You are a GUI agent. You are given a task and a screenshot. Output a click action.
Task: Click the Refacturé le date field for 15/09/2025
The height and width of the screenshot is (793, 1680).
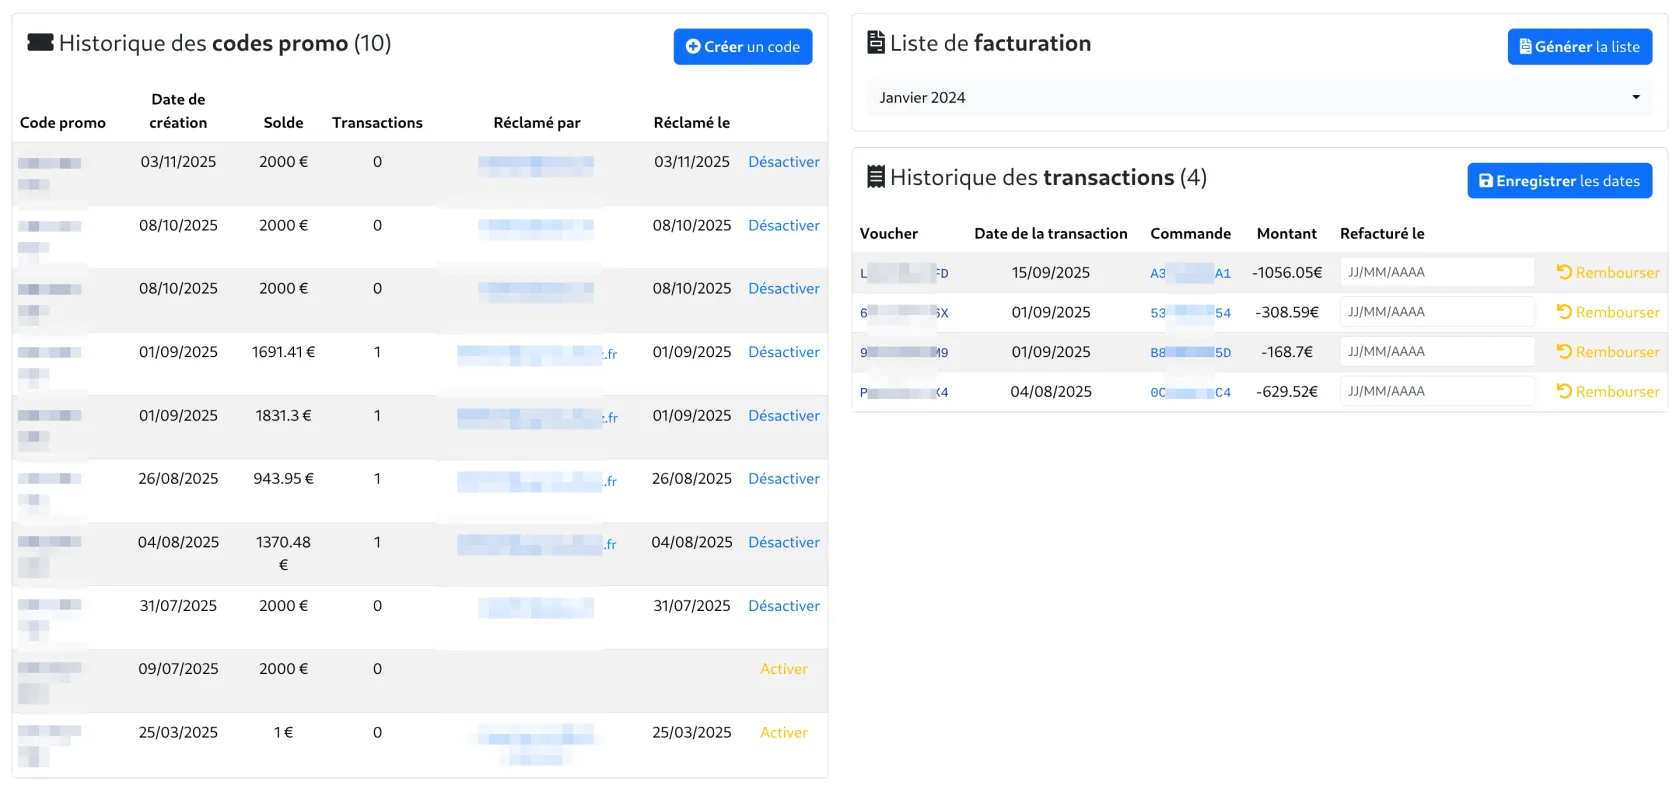pos(1436,272)
